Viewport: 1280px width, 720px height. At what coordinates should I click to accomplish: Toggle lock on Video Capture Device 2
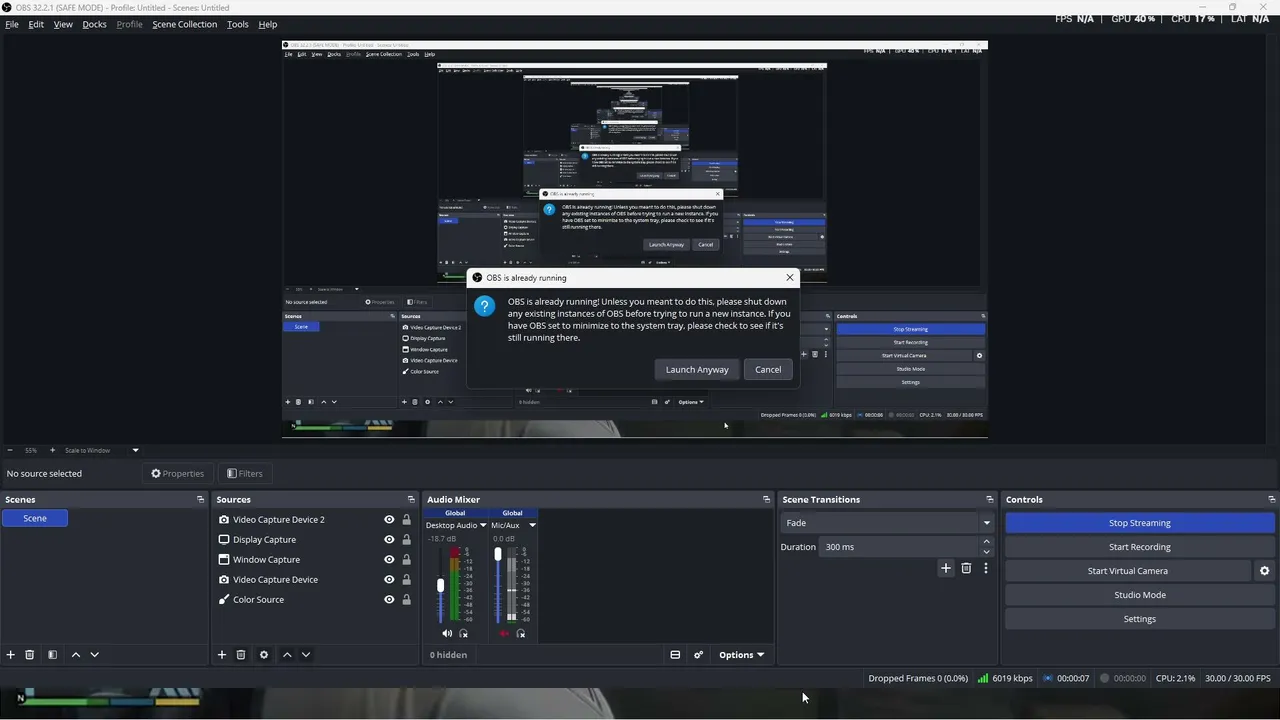click(x=406, y=520)
